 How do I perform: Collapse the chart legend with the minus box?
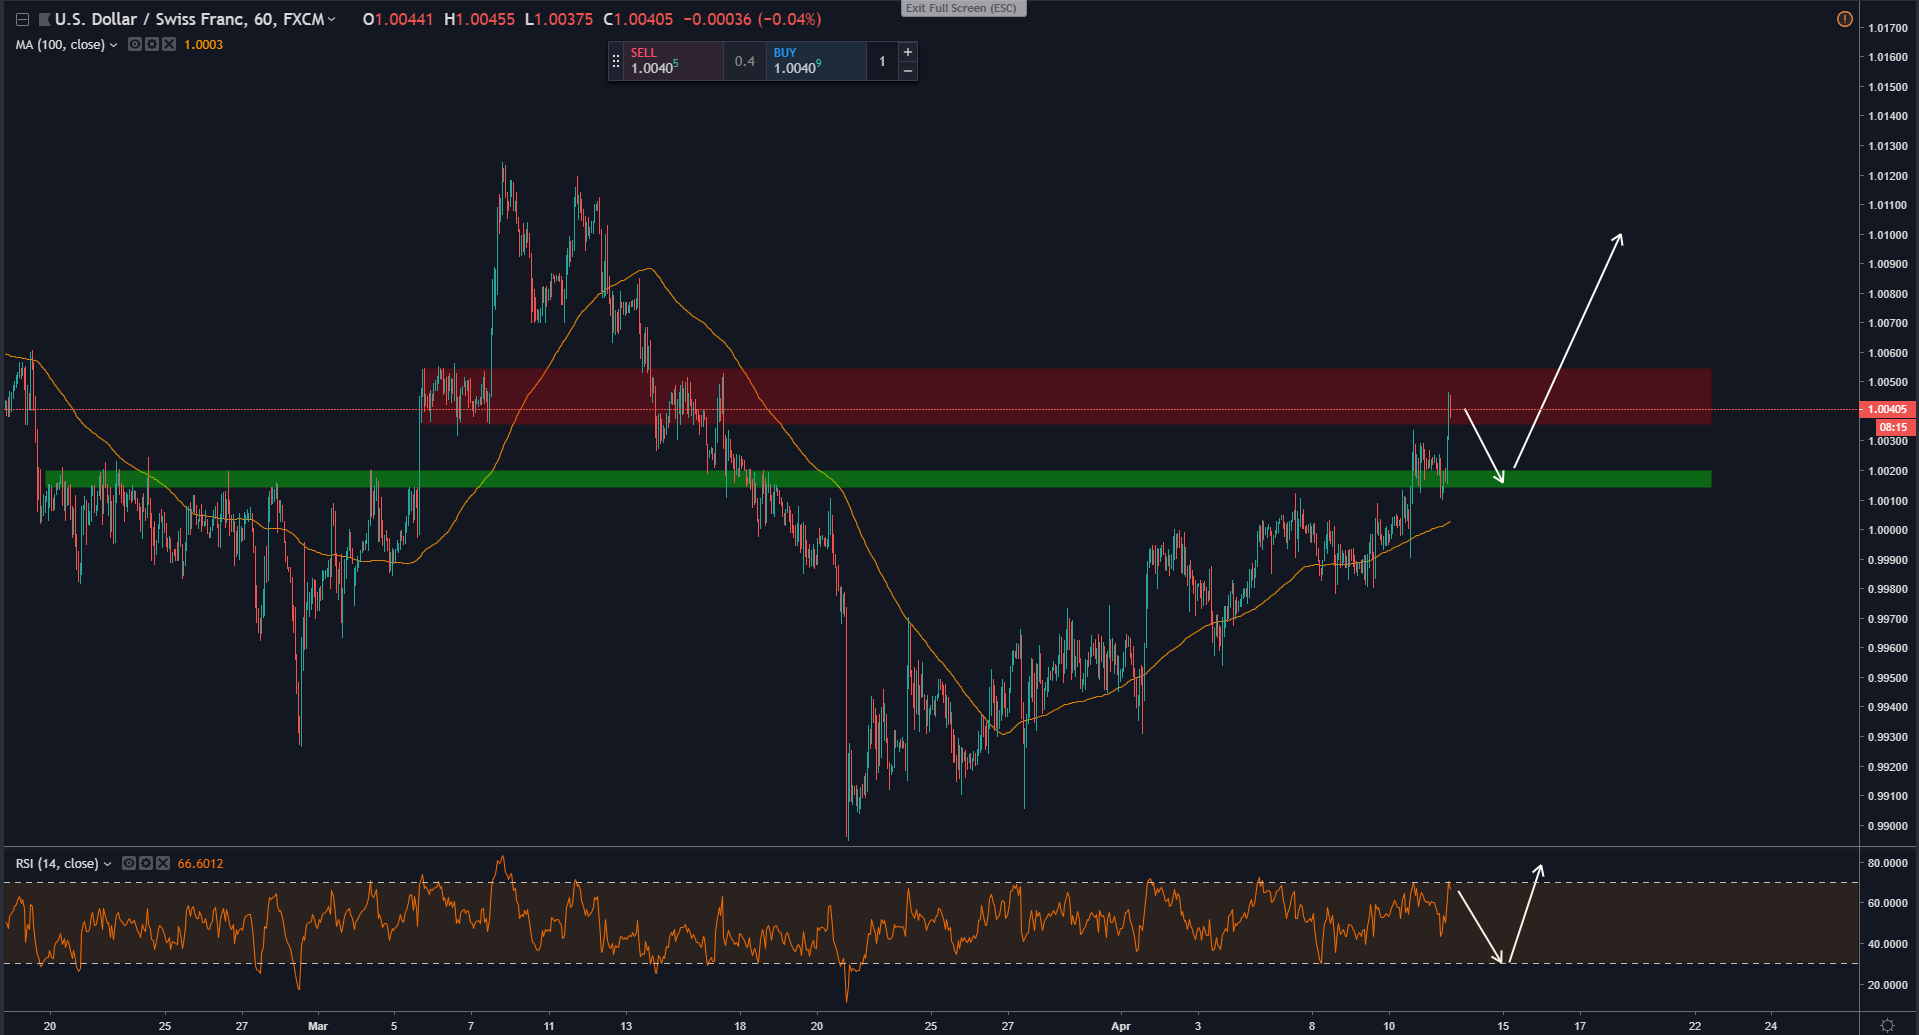coord(22,19)
